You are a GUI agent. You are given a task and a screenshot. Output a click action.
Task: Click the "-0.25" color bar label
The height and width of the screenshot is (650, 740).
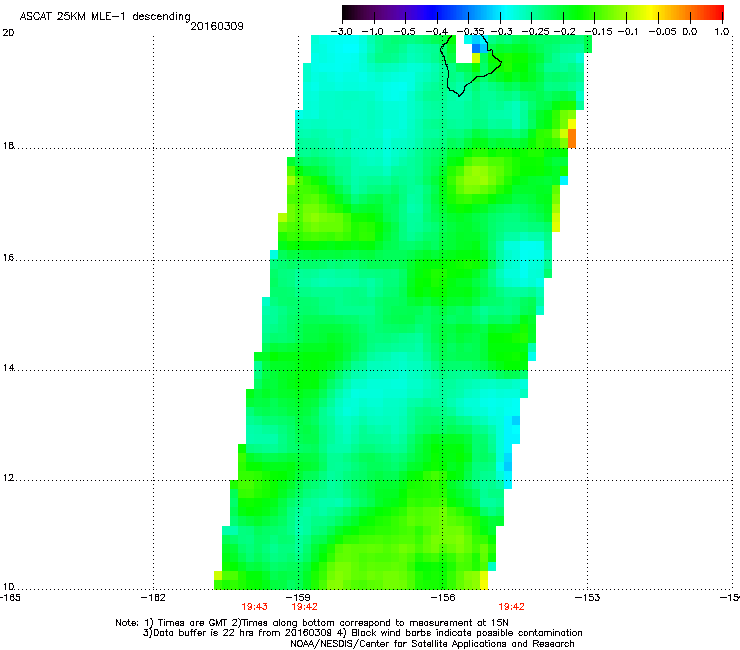pos(535,32)
